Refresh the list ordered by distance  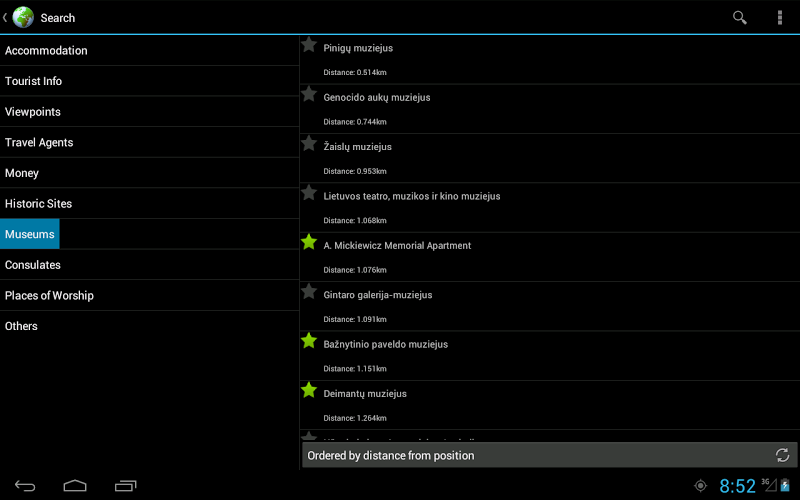coord(782,455)
